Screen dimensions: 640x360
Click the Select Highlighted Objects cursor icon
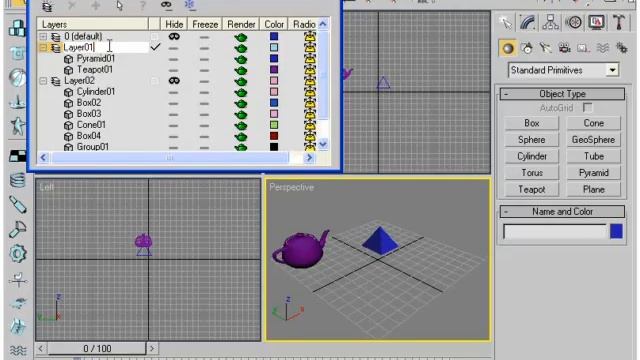point(119,6)
